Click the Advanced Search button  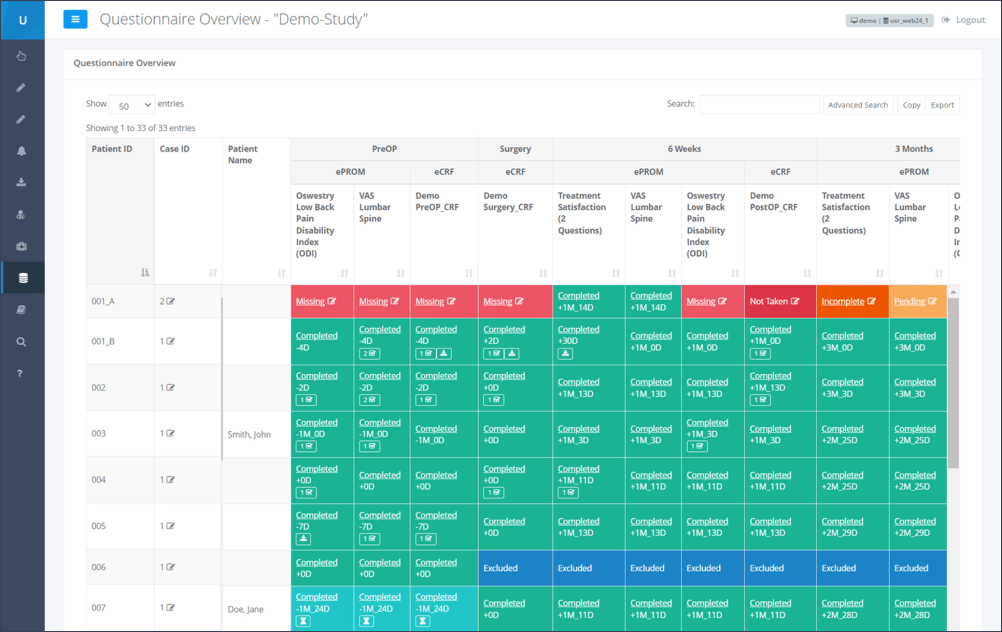[857, 105]
